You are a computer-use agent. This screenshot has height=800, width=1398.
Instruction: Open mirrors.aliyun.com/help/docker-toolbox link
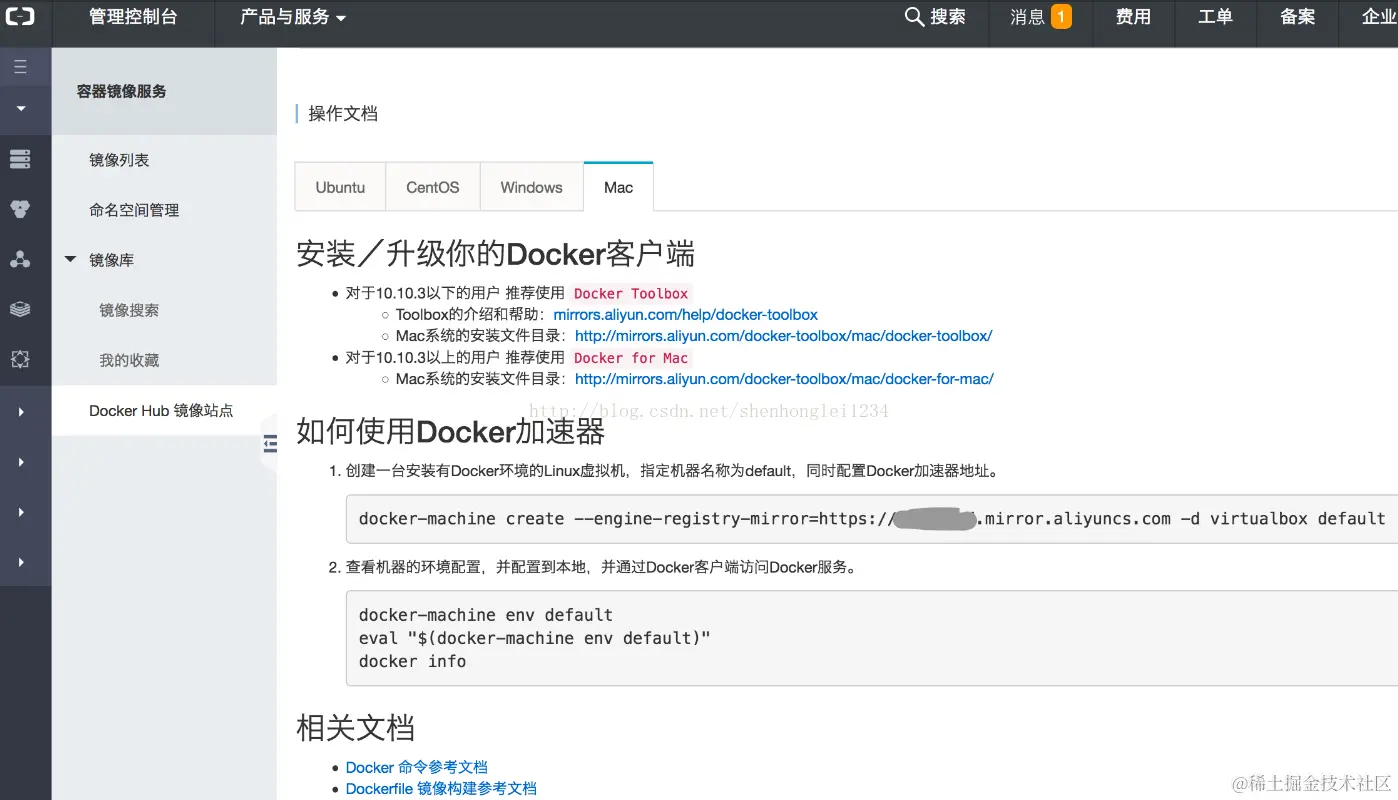[686, 314]
